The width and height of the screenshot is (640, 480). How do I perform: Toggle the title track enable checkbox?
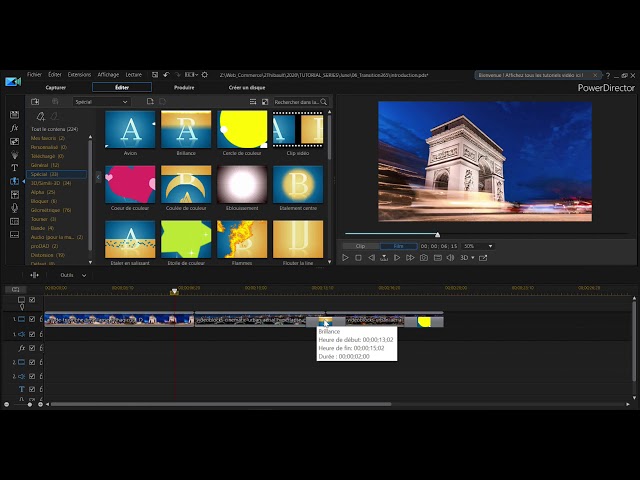pyautogui.click(x=32, y=389)
